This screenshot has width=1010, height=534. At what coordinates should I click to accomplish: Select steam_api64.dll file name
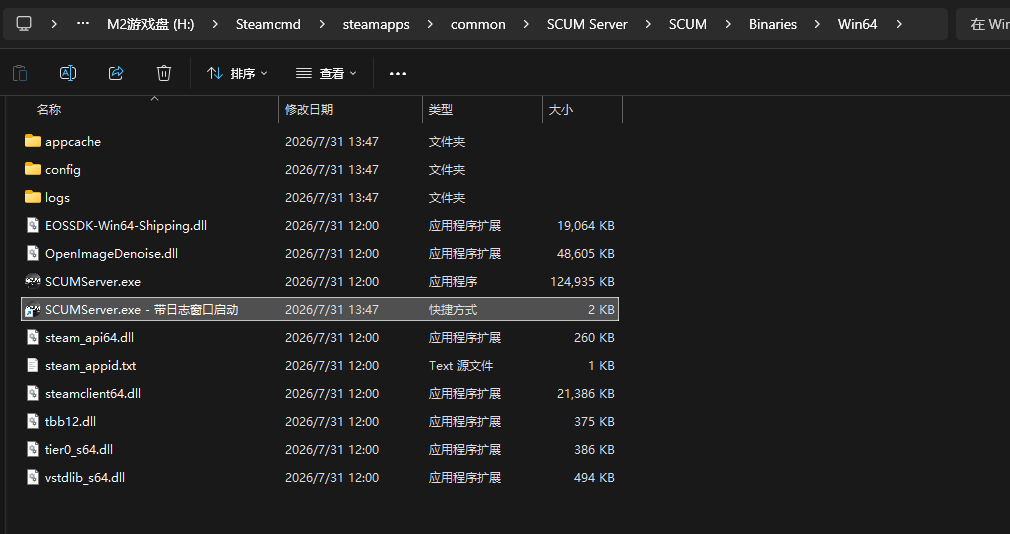point(90,338)
